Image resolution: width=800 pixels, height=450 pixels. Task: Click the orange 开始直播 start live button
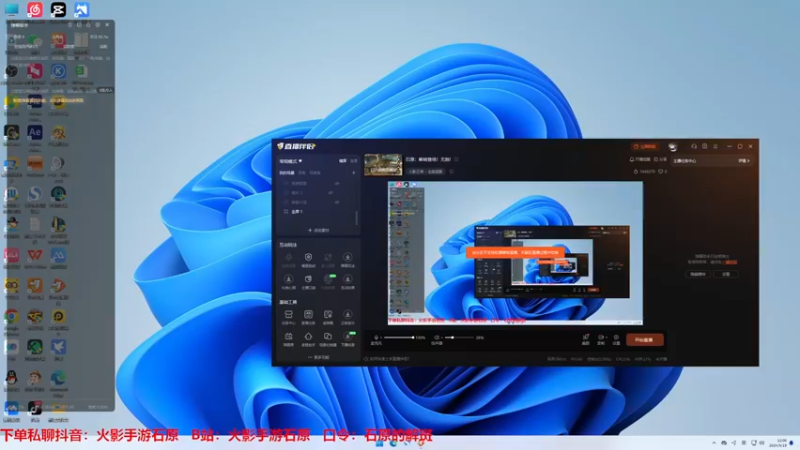point(645,340)
